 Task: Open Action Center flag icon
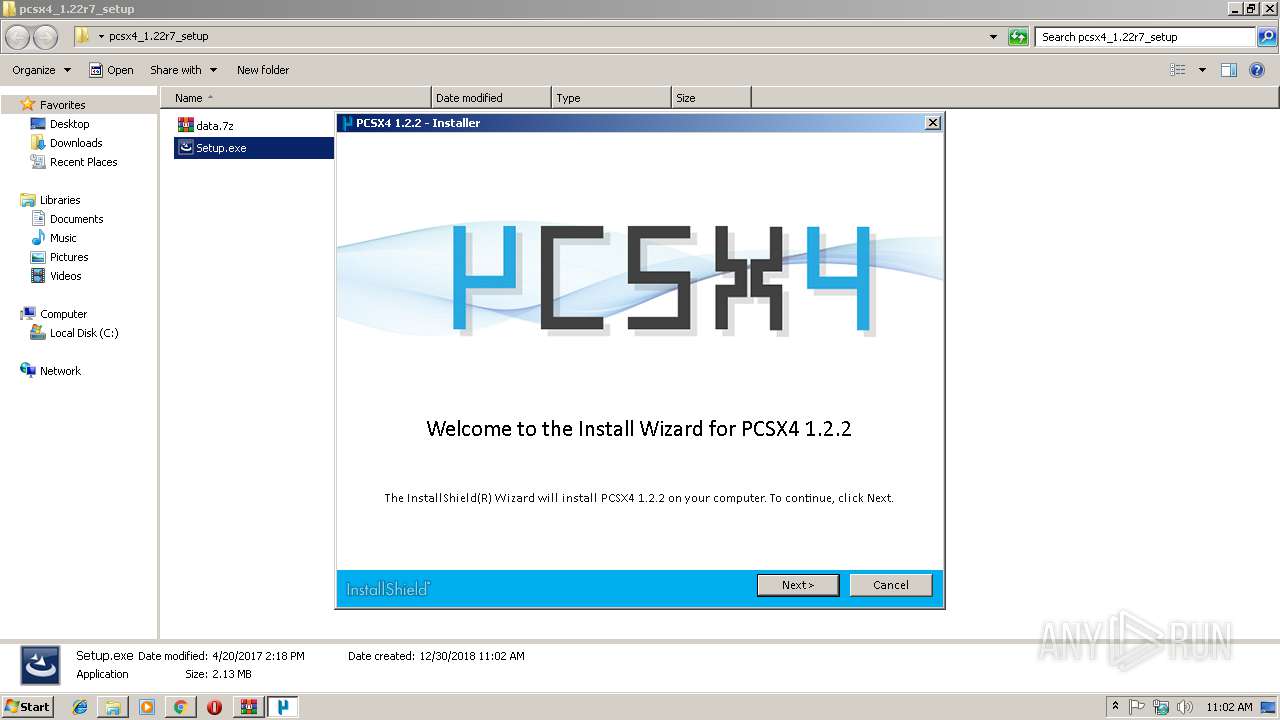(1137, 707)
